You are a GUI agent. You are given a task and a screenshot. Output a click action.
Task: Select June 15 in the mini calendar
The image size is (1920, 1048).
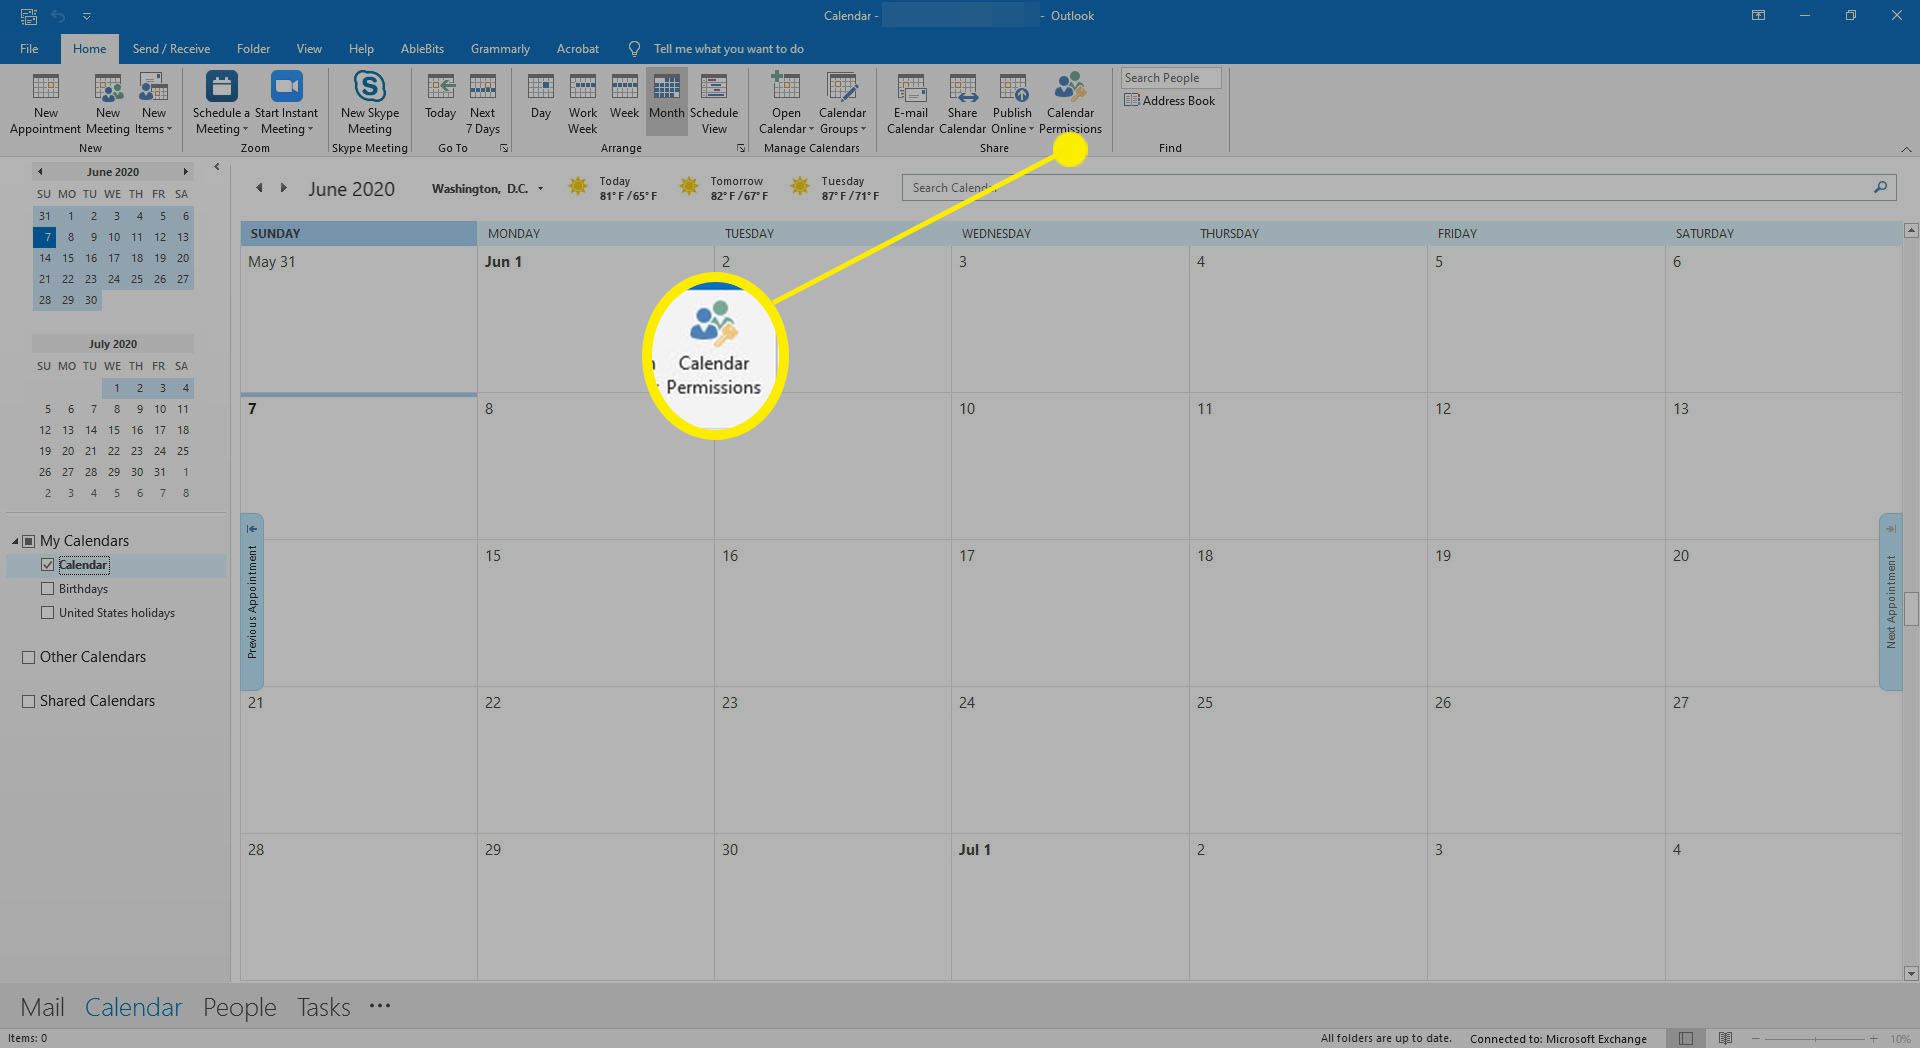point(68,258)
